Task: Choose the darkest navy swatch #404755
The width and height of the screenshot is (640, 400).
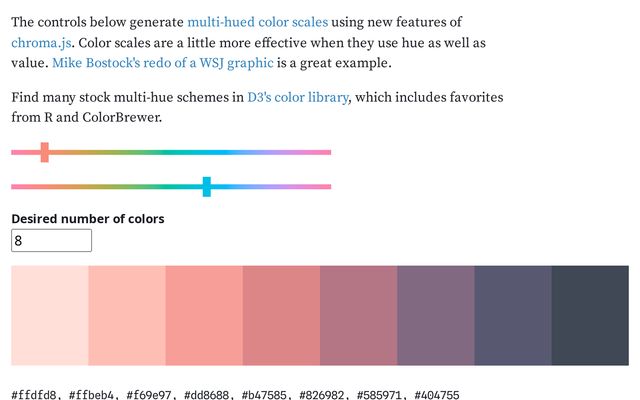Action: tap(590, 316)
